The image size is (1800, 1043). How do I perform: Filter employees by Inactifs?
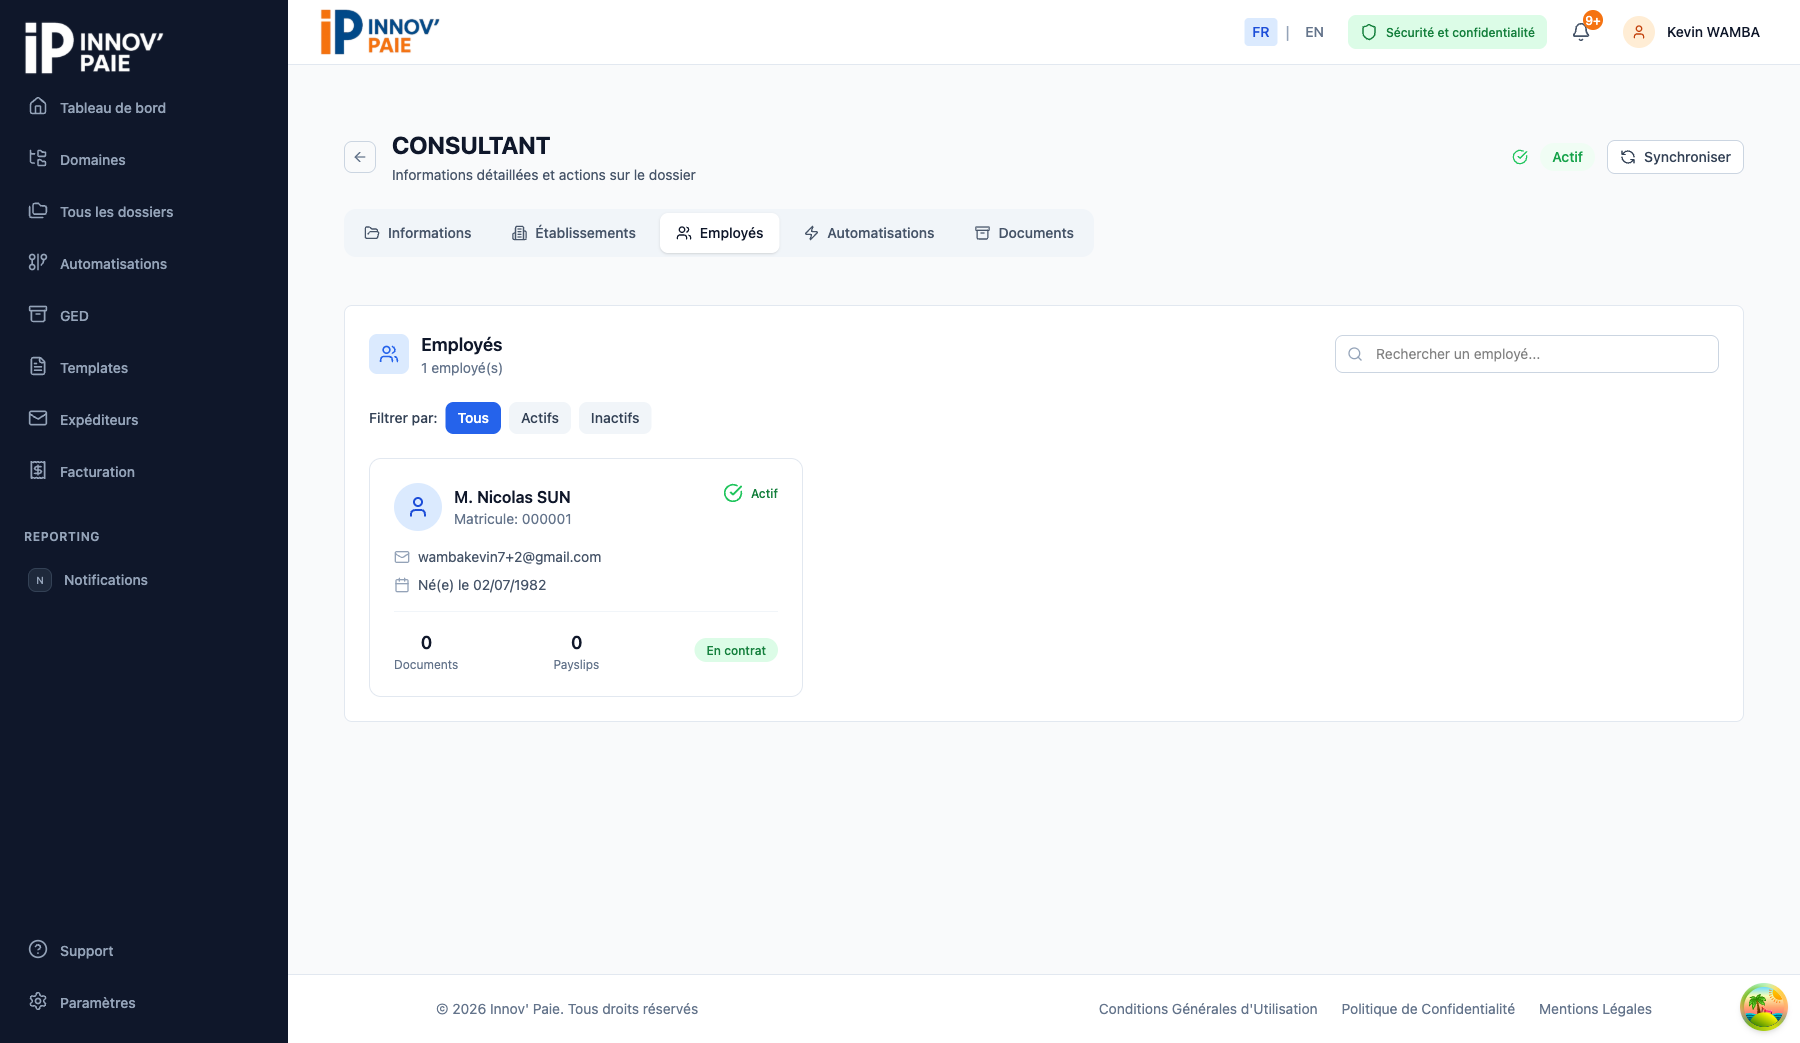point(614,418)
